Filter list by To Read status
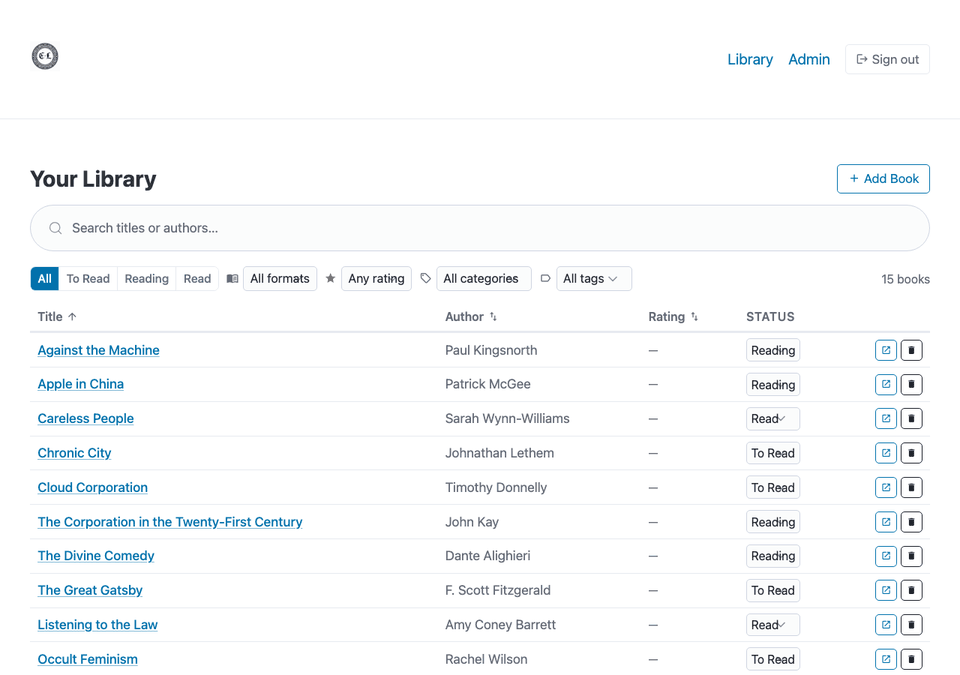This screenshot has height=675, width=960. click(x=88, y=279)
